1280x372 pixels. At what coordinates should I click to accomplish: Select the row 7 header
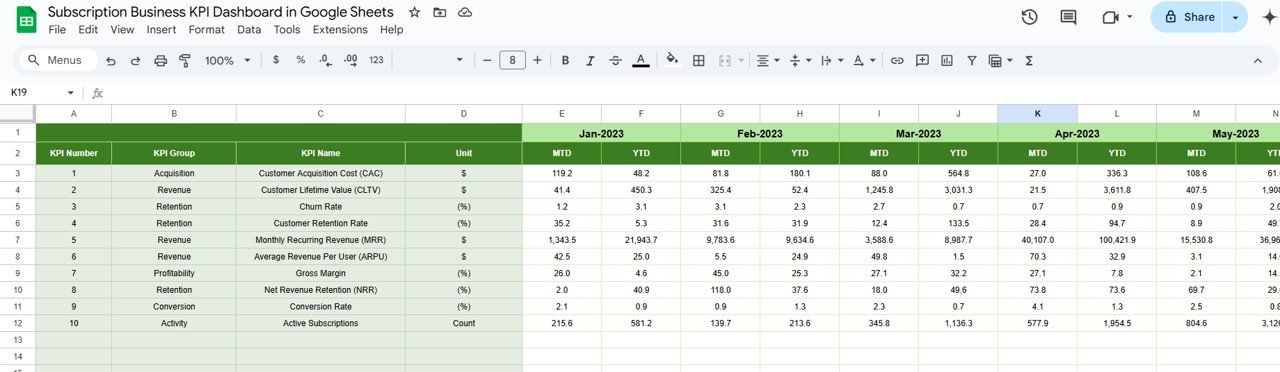pos(17,241)
